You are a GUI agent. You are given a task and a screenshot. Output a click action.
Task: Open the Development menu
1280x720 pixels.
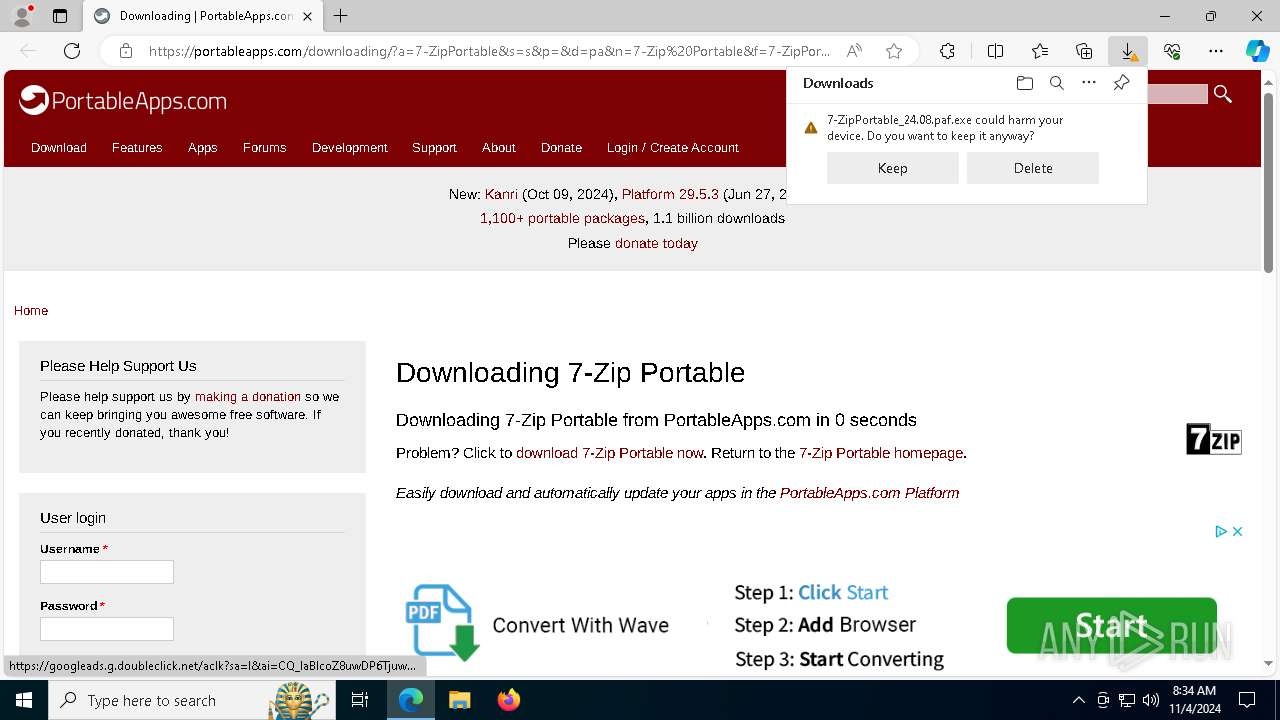click(x=349, y=147)
